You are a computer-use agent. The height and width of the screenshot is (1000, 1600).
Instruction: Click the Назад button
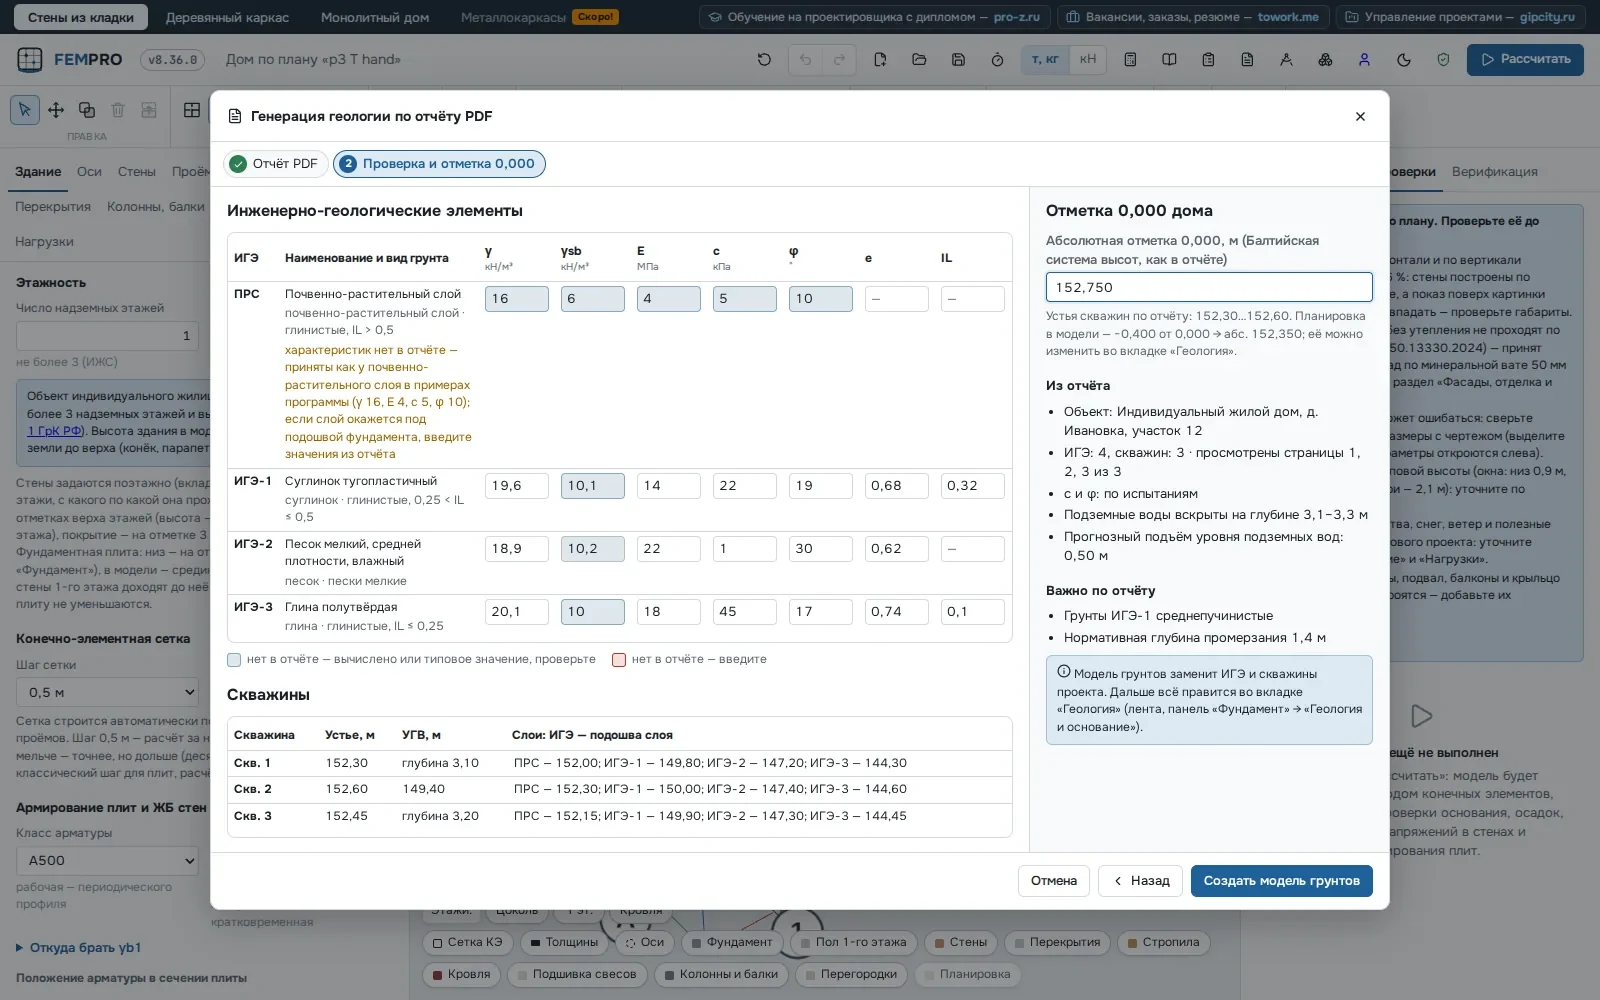[x=1141, y=881]
